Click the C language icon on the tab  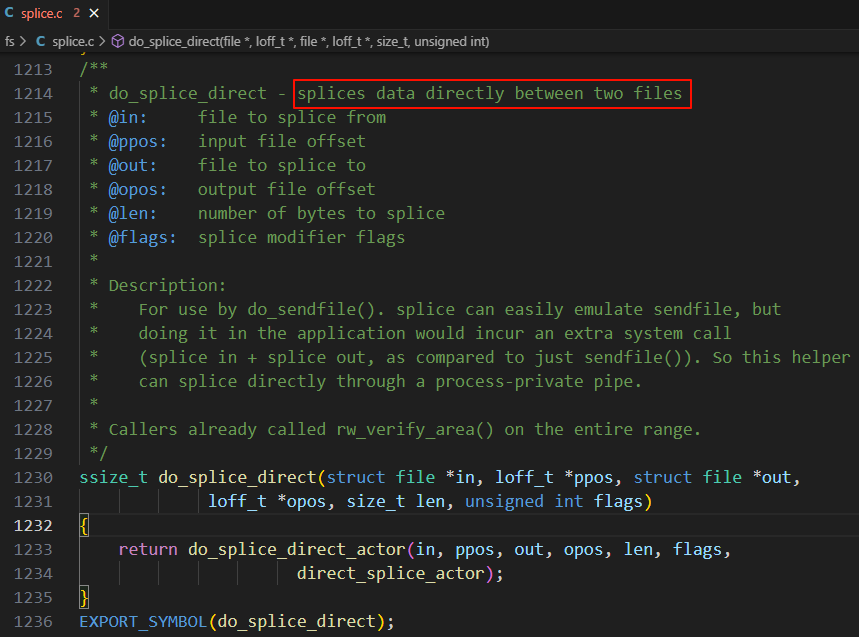point(9,13)
